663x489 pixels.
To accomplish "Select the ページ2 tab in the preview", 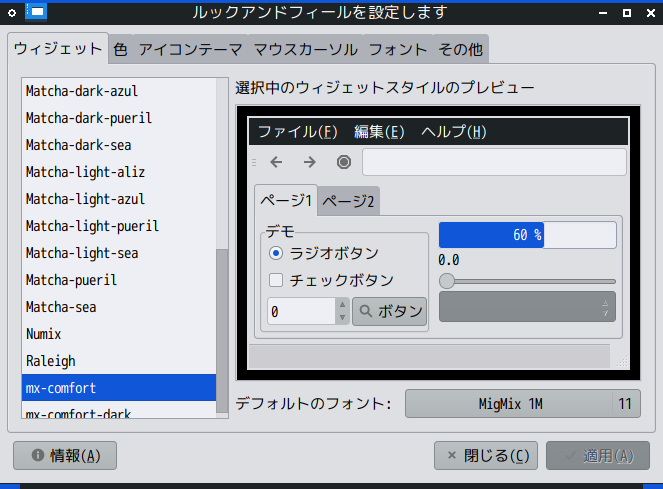I will (348, 201).
